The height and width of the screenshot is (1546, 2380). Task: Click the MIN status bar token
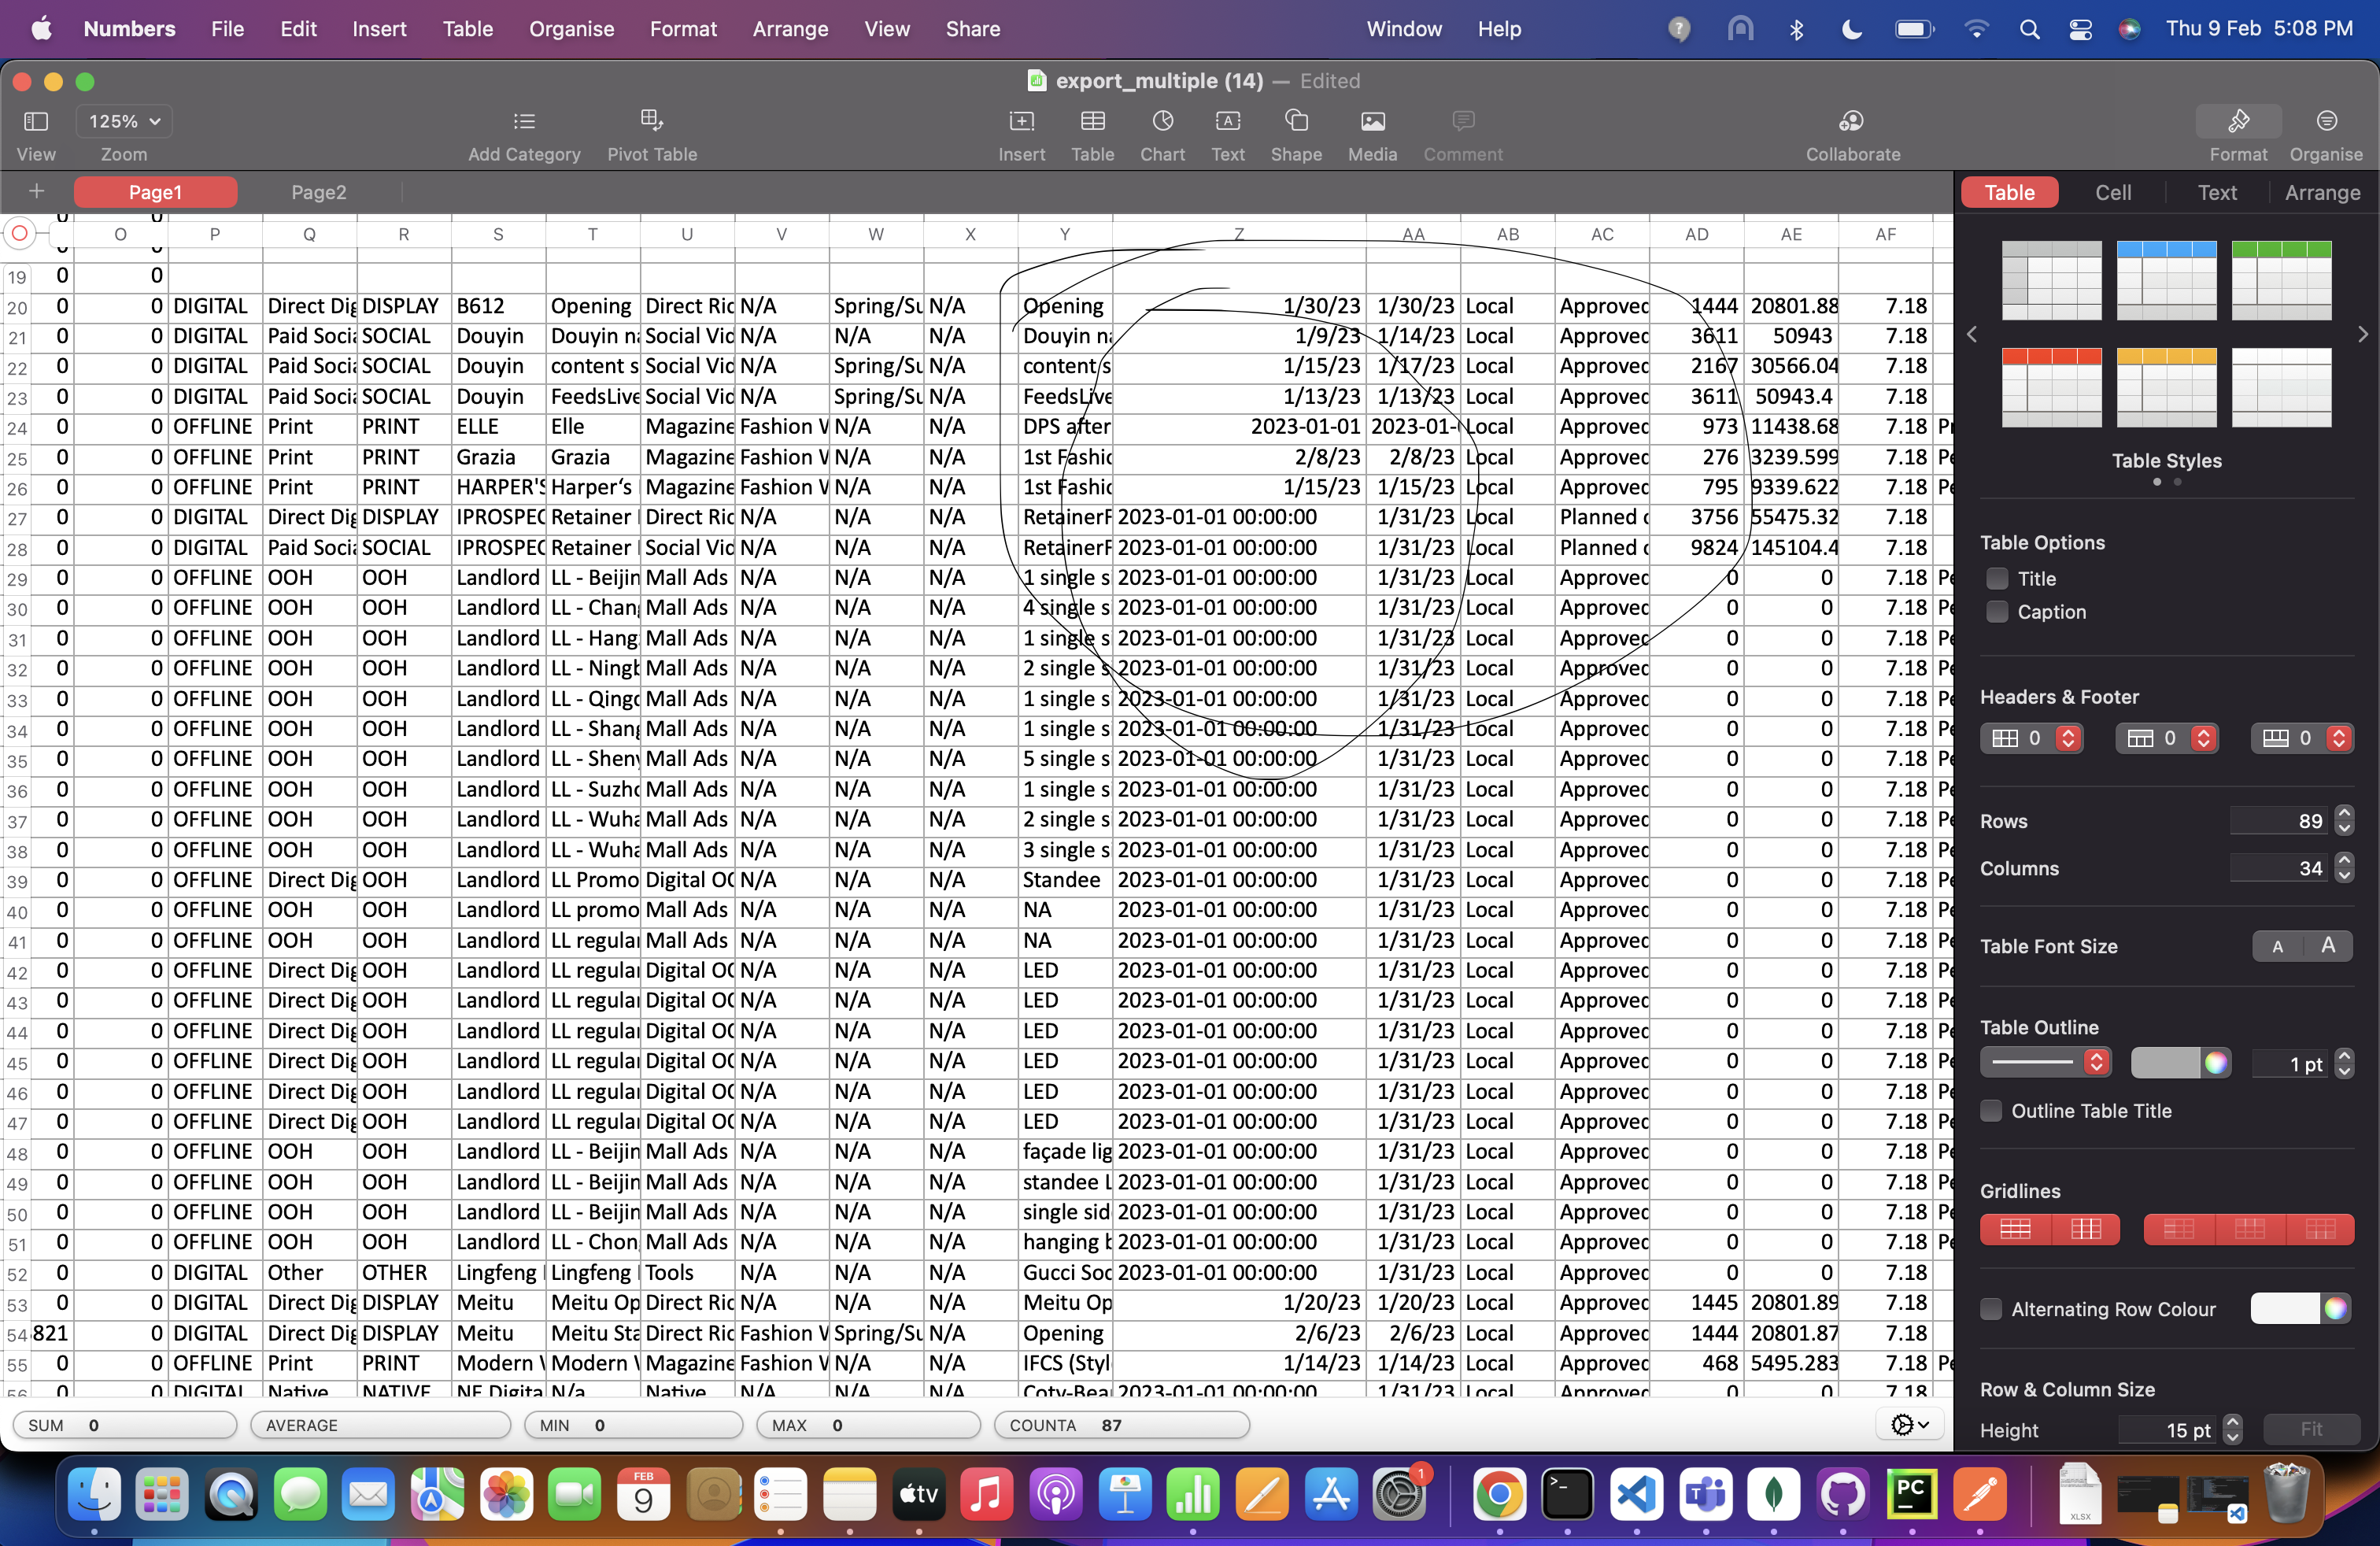click(x=633, y=1425)
